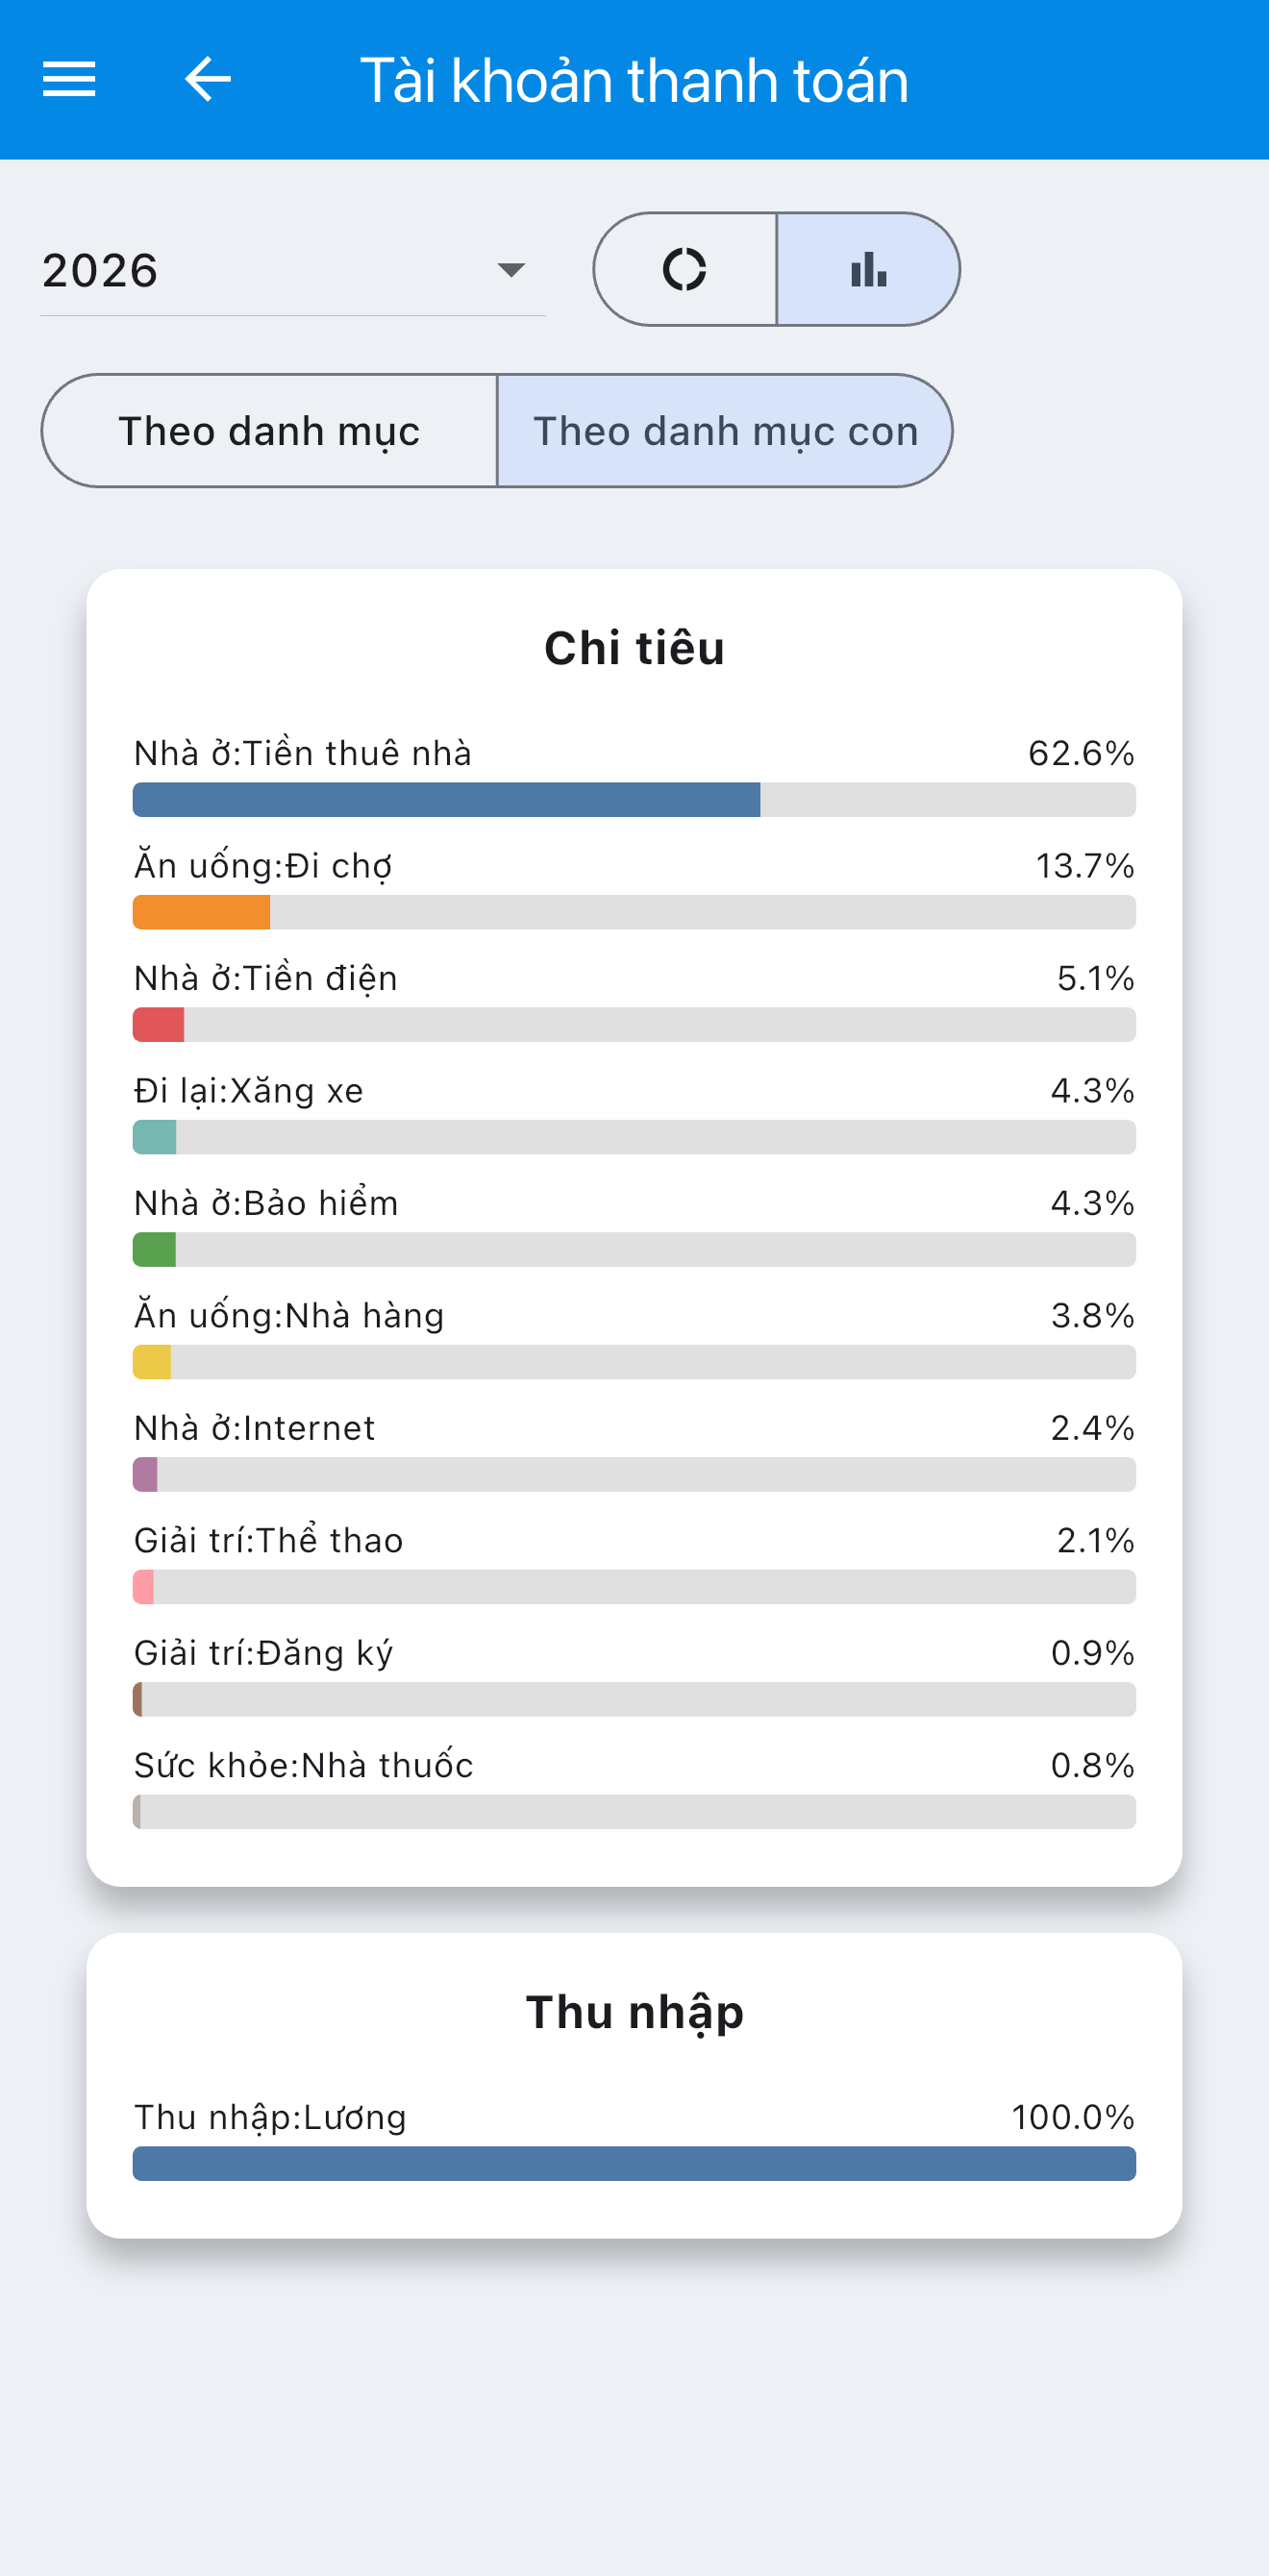Switch to donut chart view
Viewport: 1269px width, 2576px height.
pos(685,269)
